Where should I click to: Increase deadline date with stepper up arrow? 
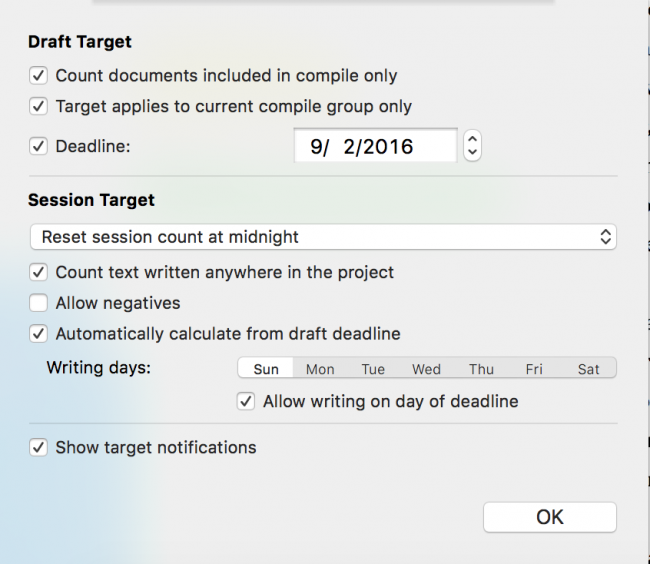pyautogui.click(x=473, y=139)
